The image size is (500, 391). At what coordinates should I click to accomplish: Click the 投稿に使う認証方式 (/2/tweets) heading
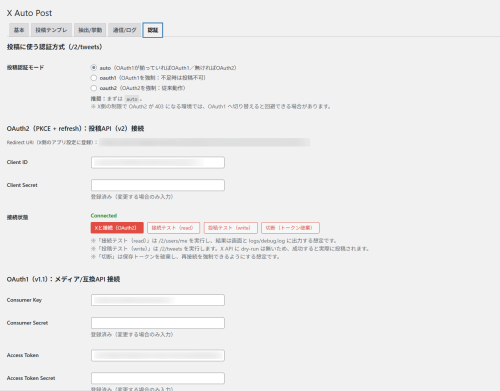click(x=54, y=47)
